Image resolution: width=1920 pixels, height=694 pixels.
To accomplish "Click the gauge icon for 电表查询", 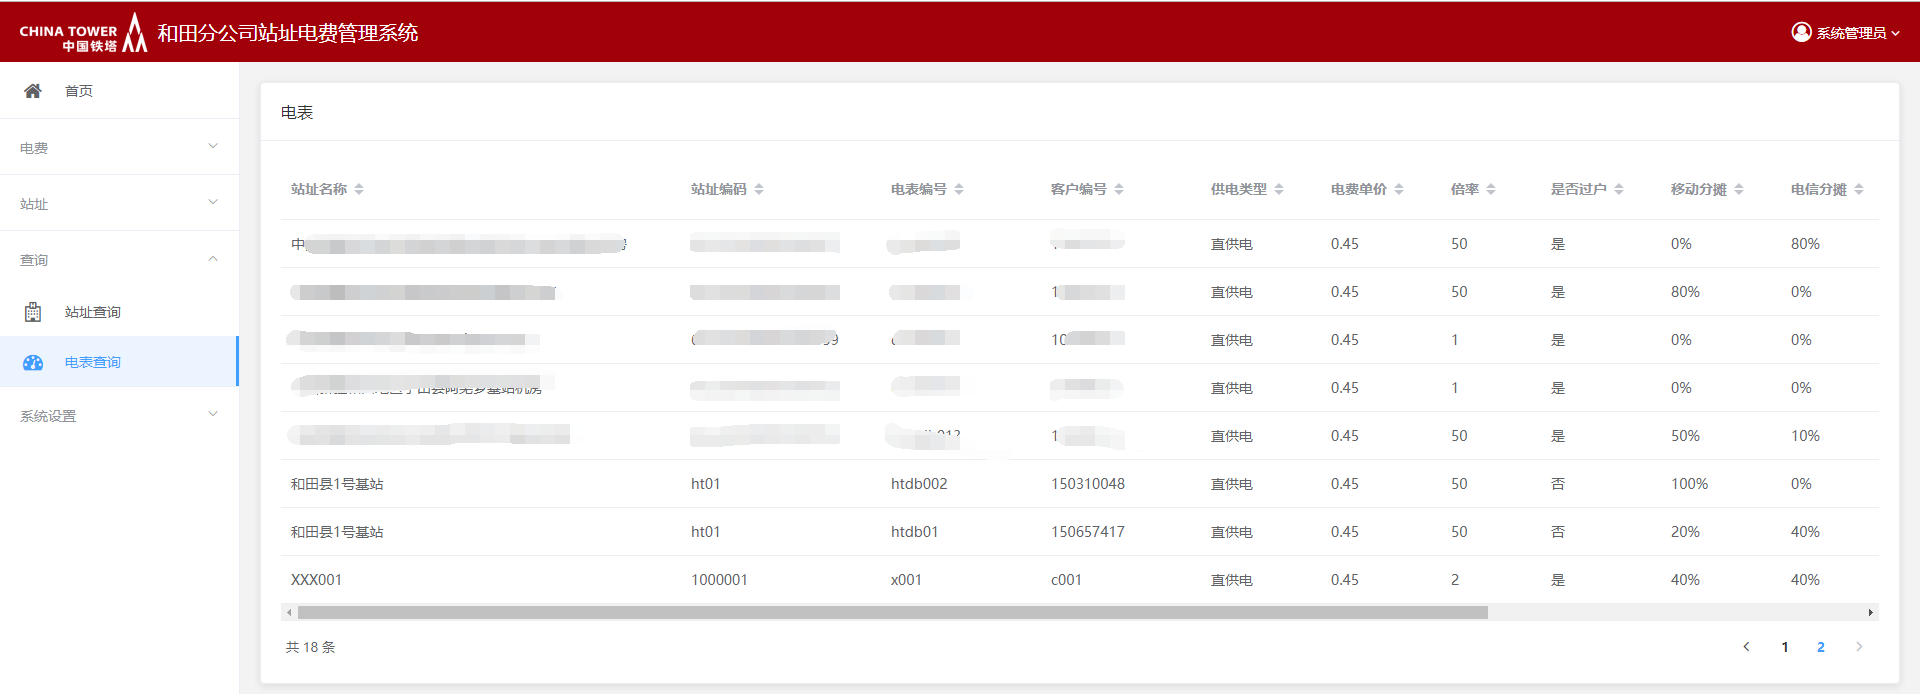I will 33,363.
